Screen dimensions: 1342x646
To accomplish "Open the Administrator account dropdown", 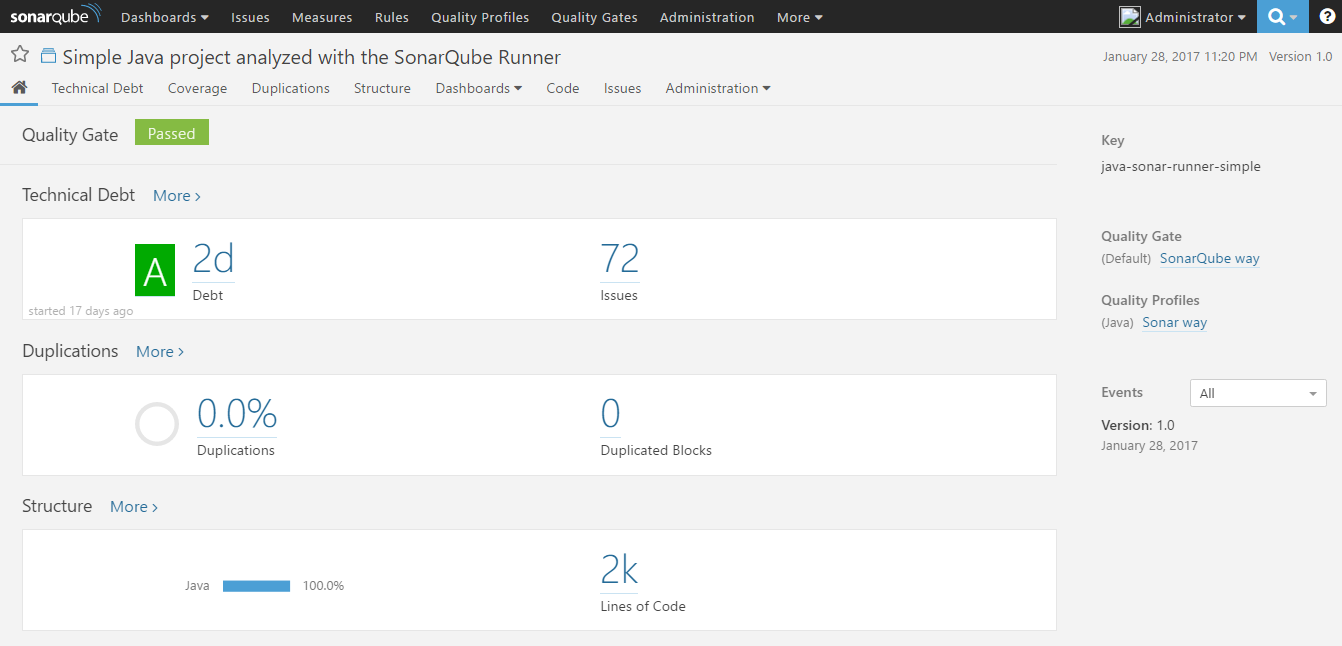I will [1196, 17].
